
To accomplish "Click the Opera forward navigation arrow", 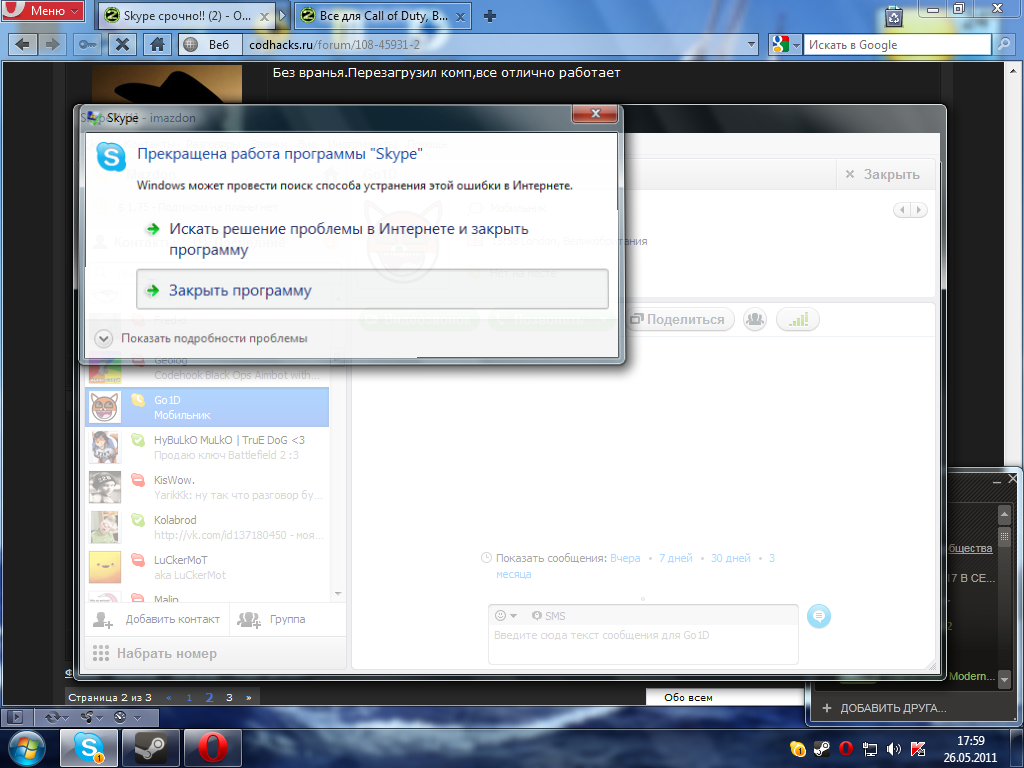I will coord(52,44).
